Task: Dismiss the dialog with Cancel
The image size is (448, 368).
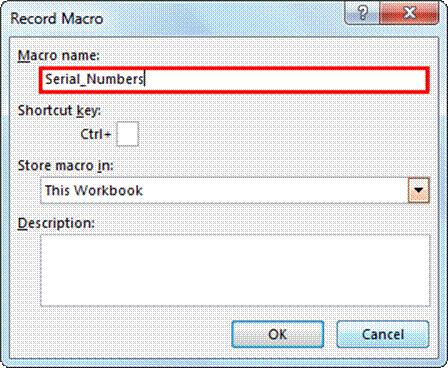Action: coord(383,334)
